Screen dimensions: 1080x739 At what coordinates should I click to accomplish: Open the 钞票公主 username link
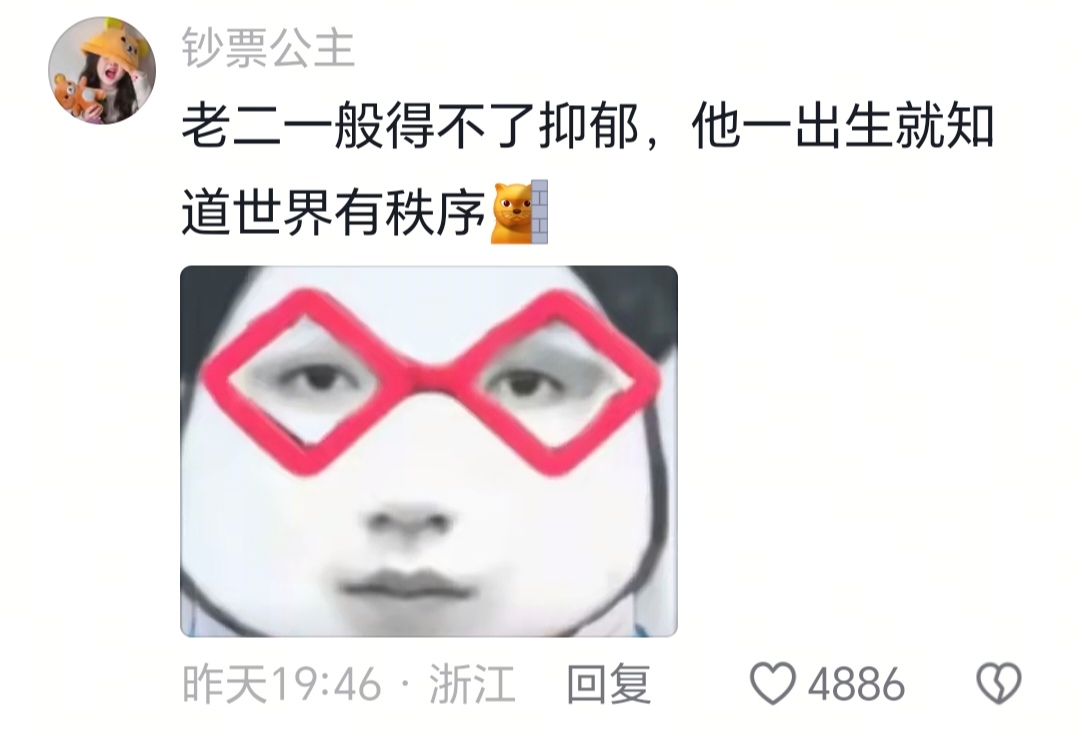(x=268, y=48)
